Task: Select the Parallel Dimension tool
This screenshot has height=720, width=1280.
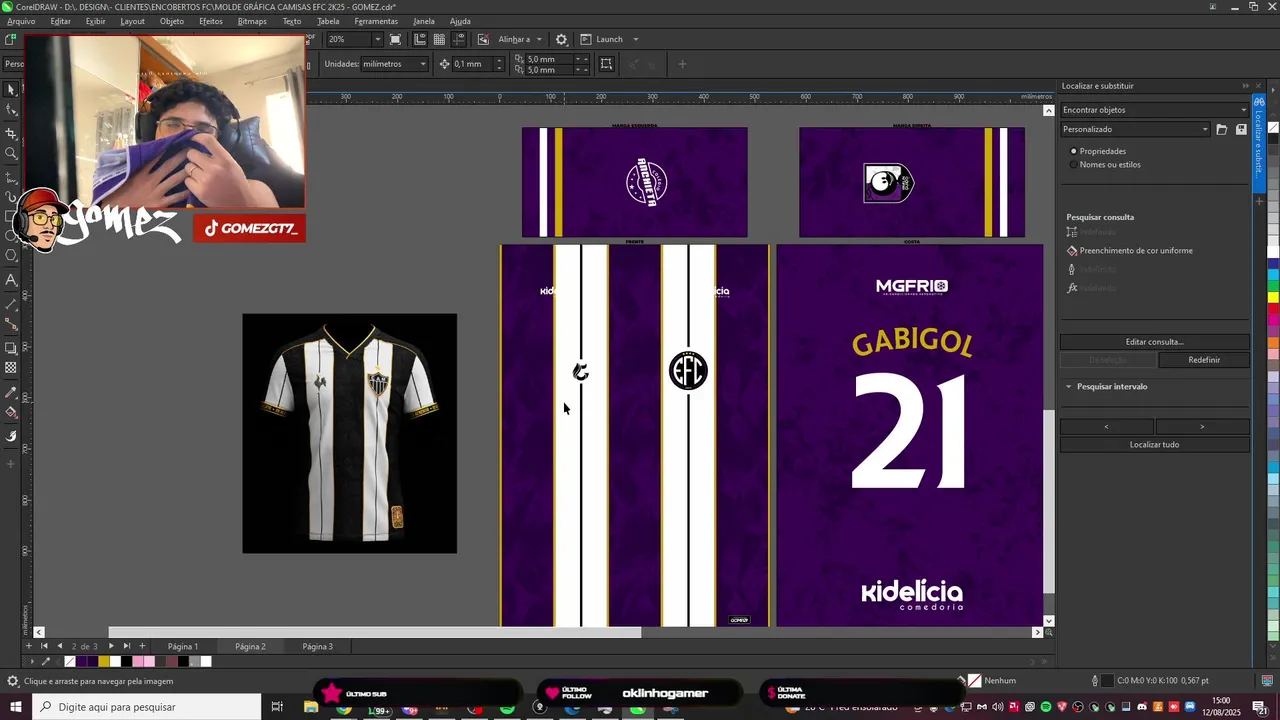Action: pos(11,303)
